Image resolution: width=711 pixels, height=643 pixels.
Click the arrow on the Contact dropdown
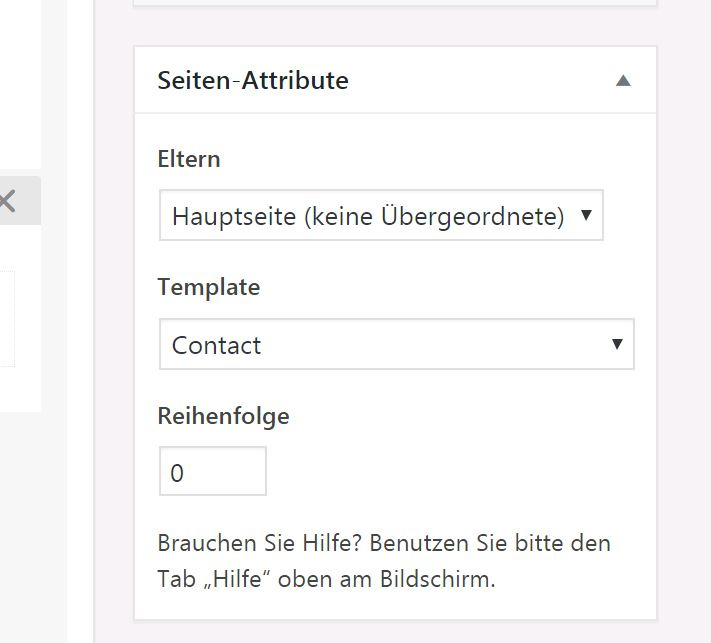click(x=617, y=344)
